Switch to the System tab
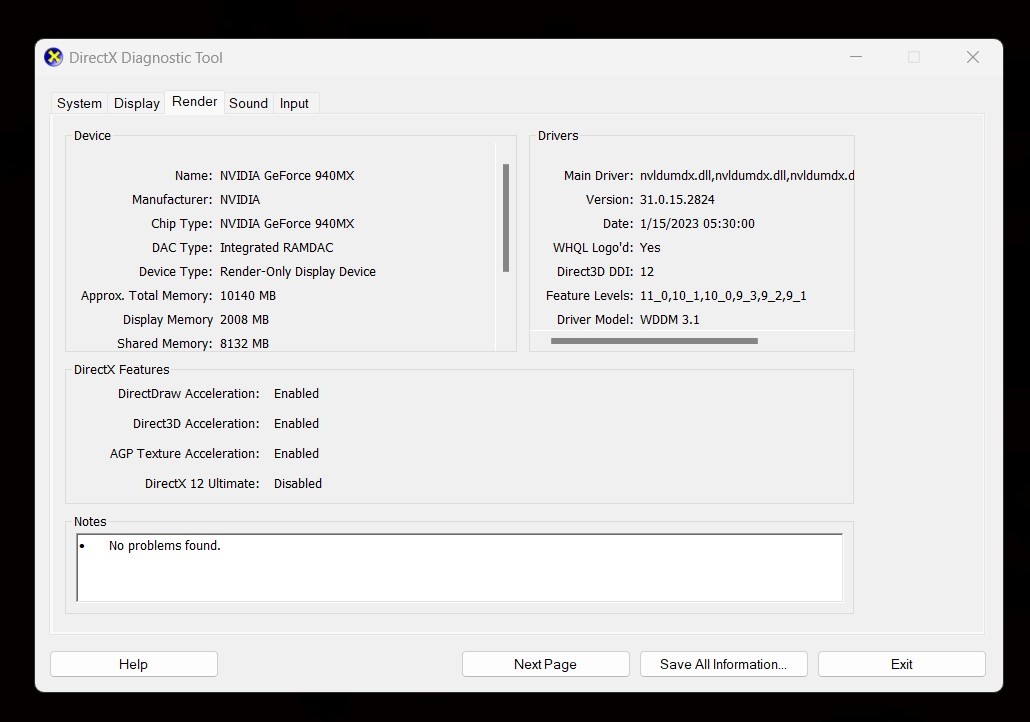This screenshot has height=722, width=1030. tap(79, 103)
